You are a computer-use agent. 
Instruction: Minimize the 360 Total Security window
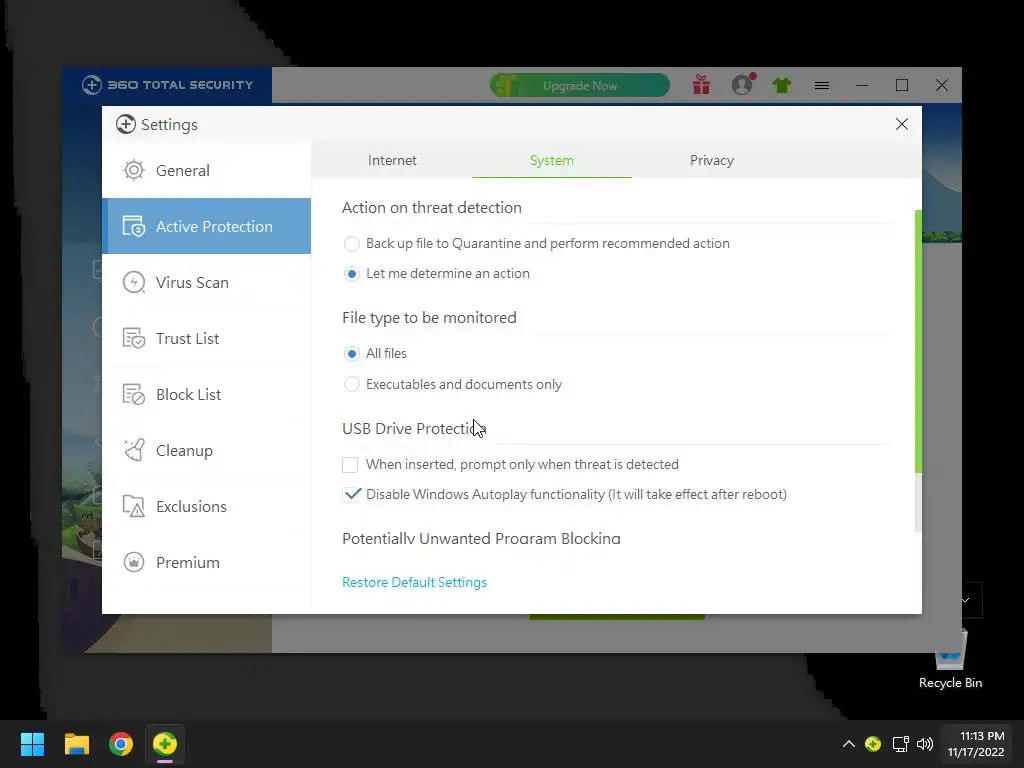pos(862,86)
